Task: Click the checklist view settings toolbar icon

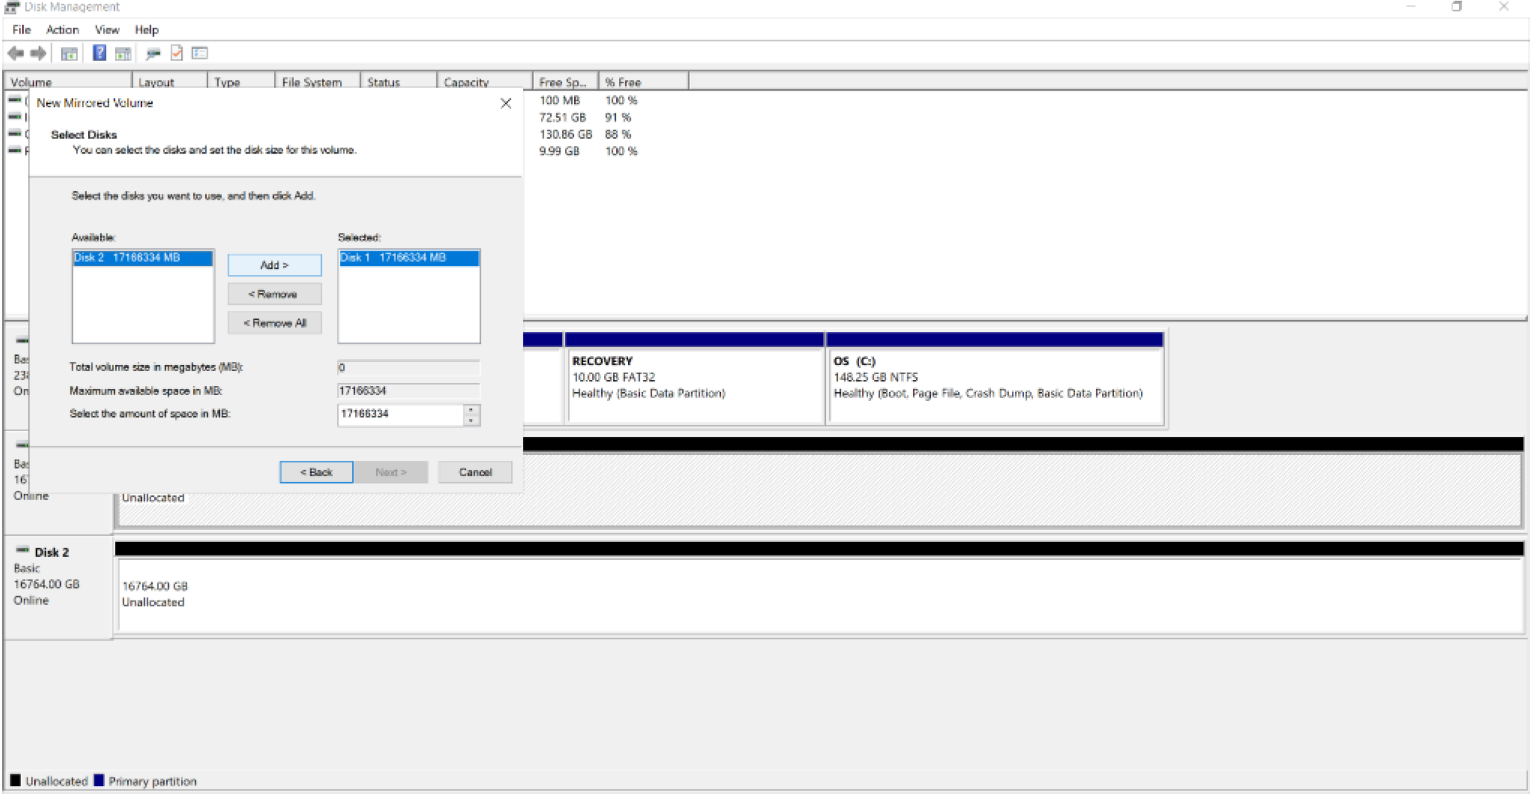Action: pyautogui.click(x=200, y=54)
